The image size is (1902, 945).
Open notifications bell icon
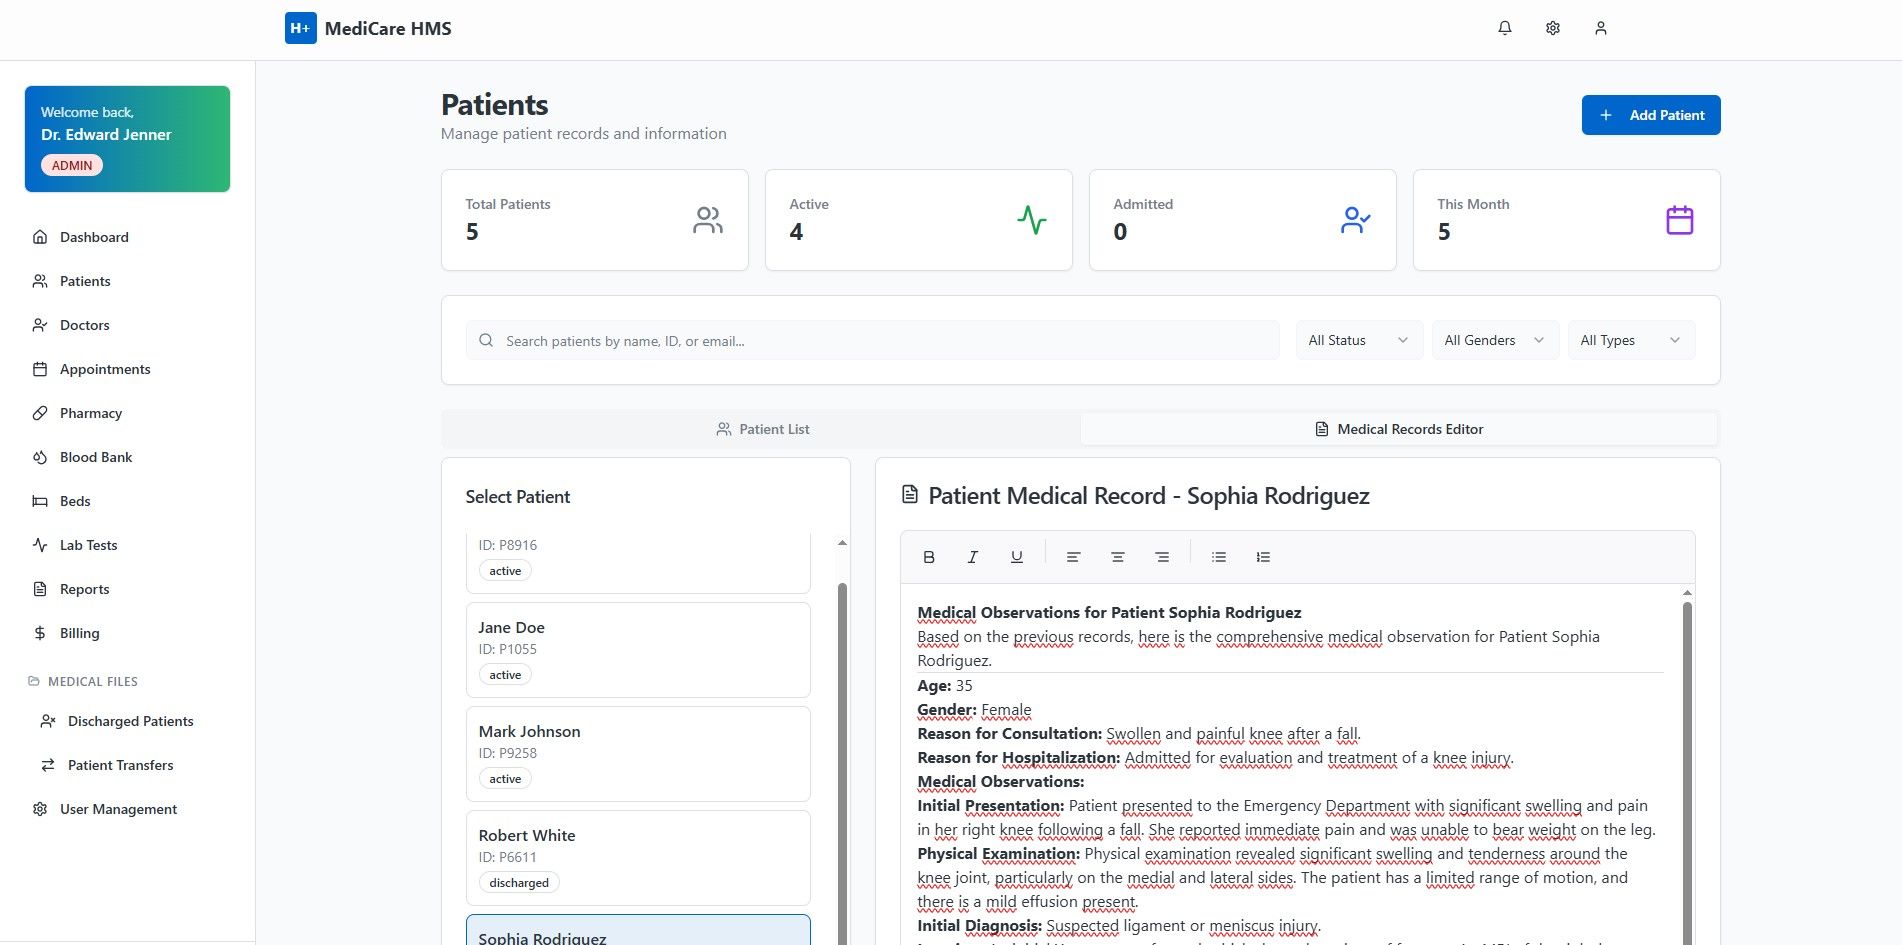[1504, 28]
